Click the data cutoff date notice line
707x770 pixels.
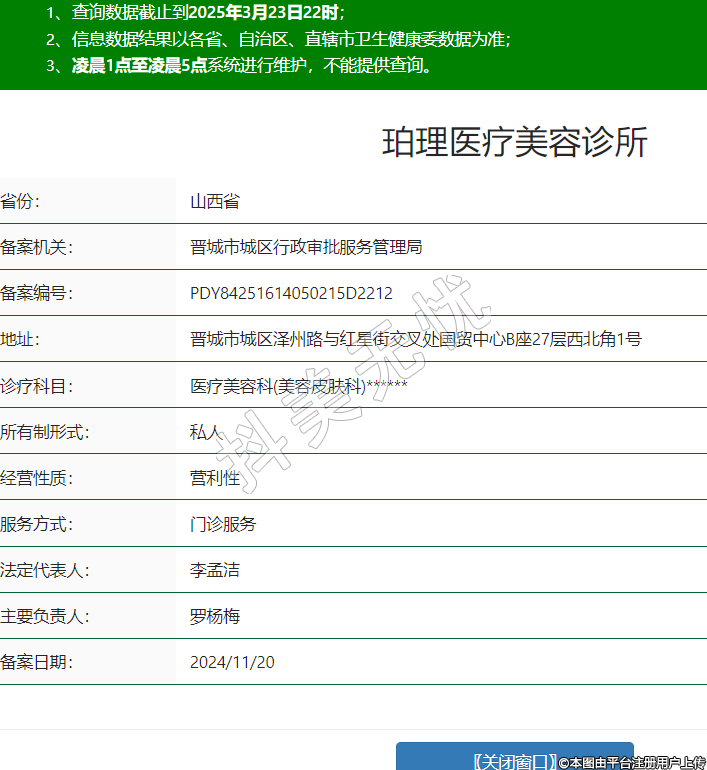pos(195,14)
